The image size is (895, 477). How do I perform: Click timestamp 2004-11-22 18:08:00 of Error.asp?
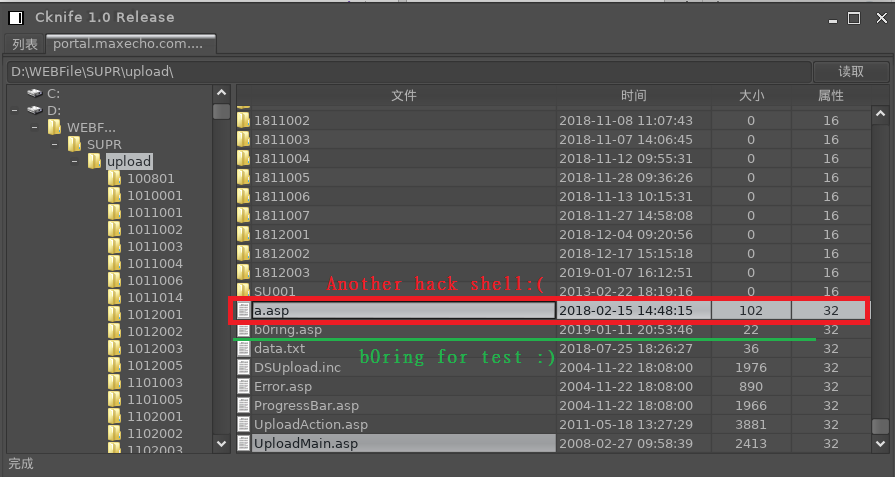(x=626, y=386)
